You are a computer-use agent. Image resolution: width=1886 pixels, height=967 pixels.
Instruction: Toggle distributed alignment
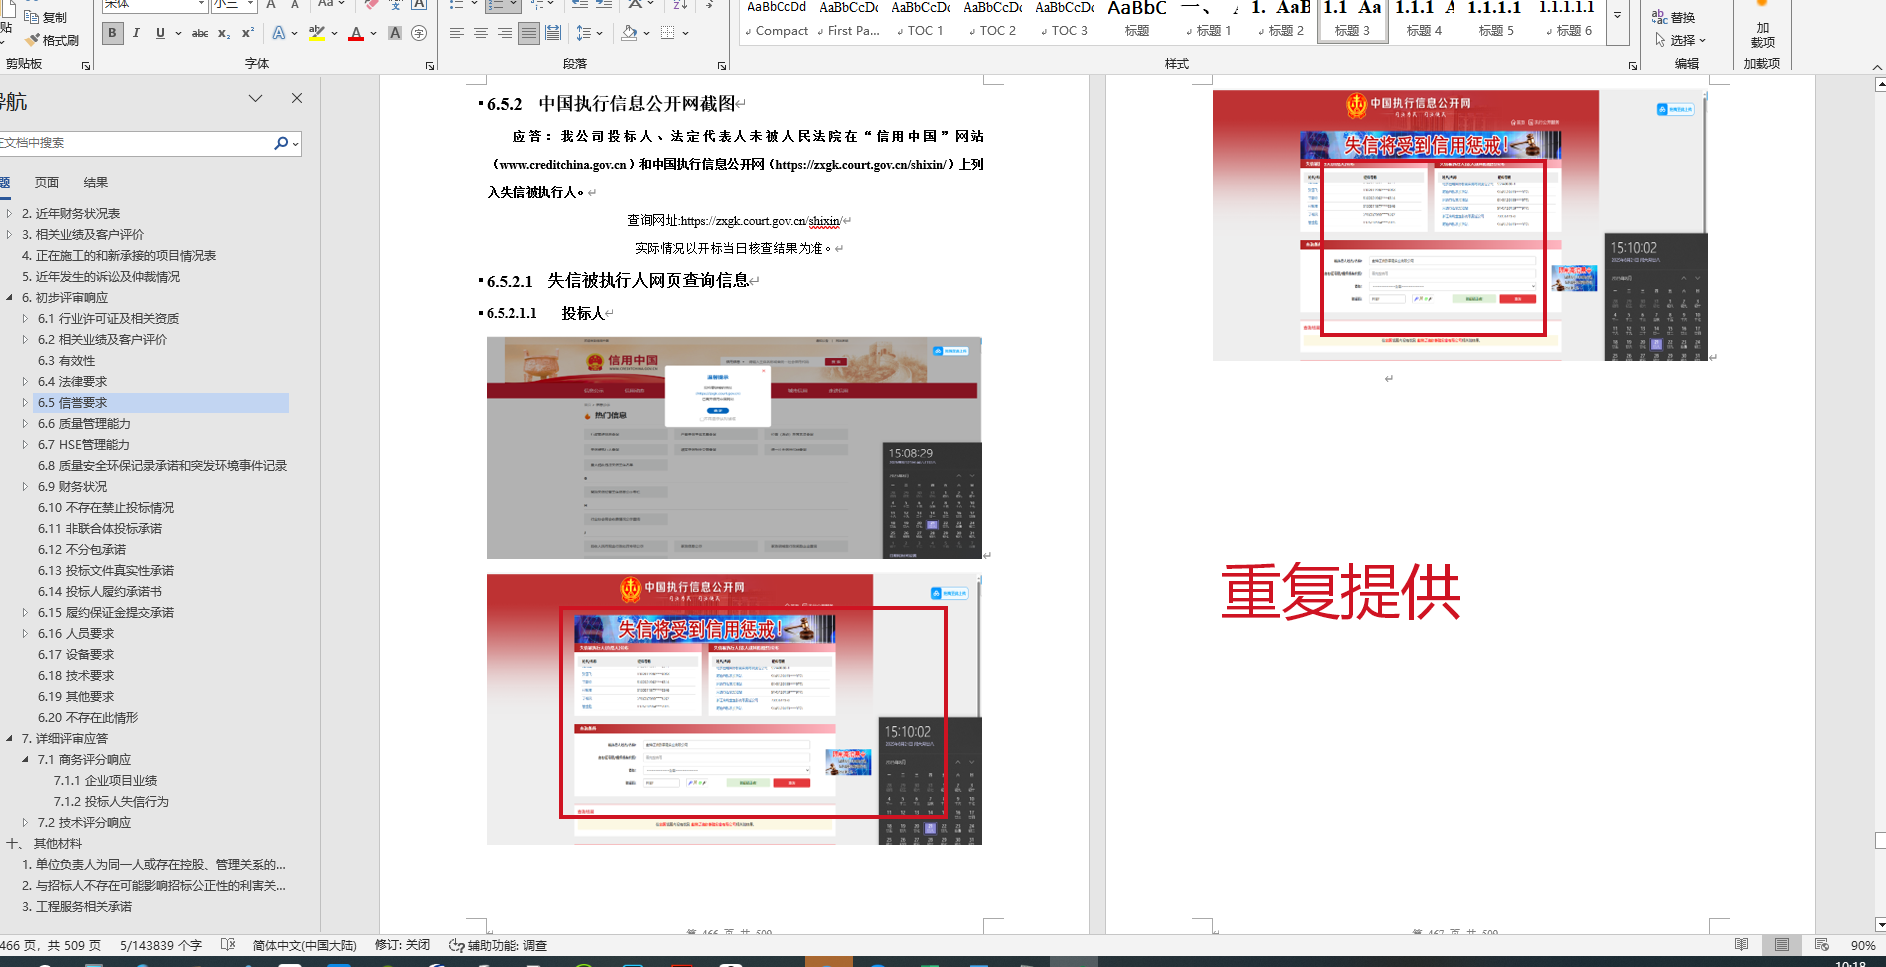click(x=552, y=33)
